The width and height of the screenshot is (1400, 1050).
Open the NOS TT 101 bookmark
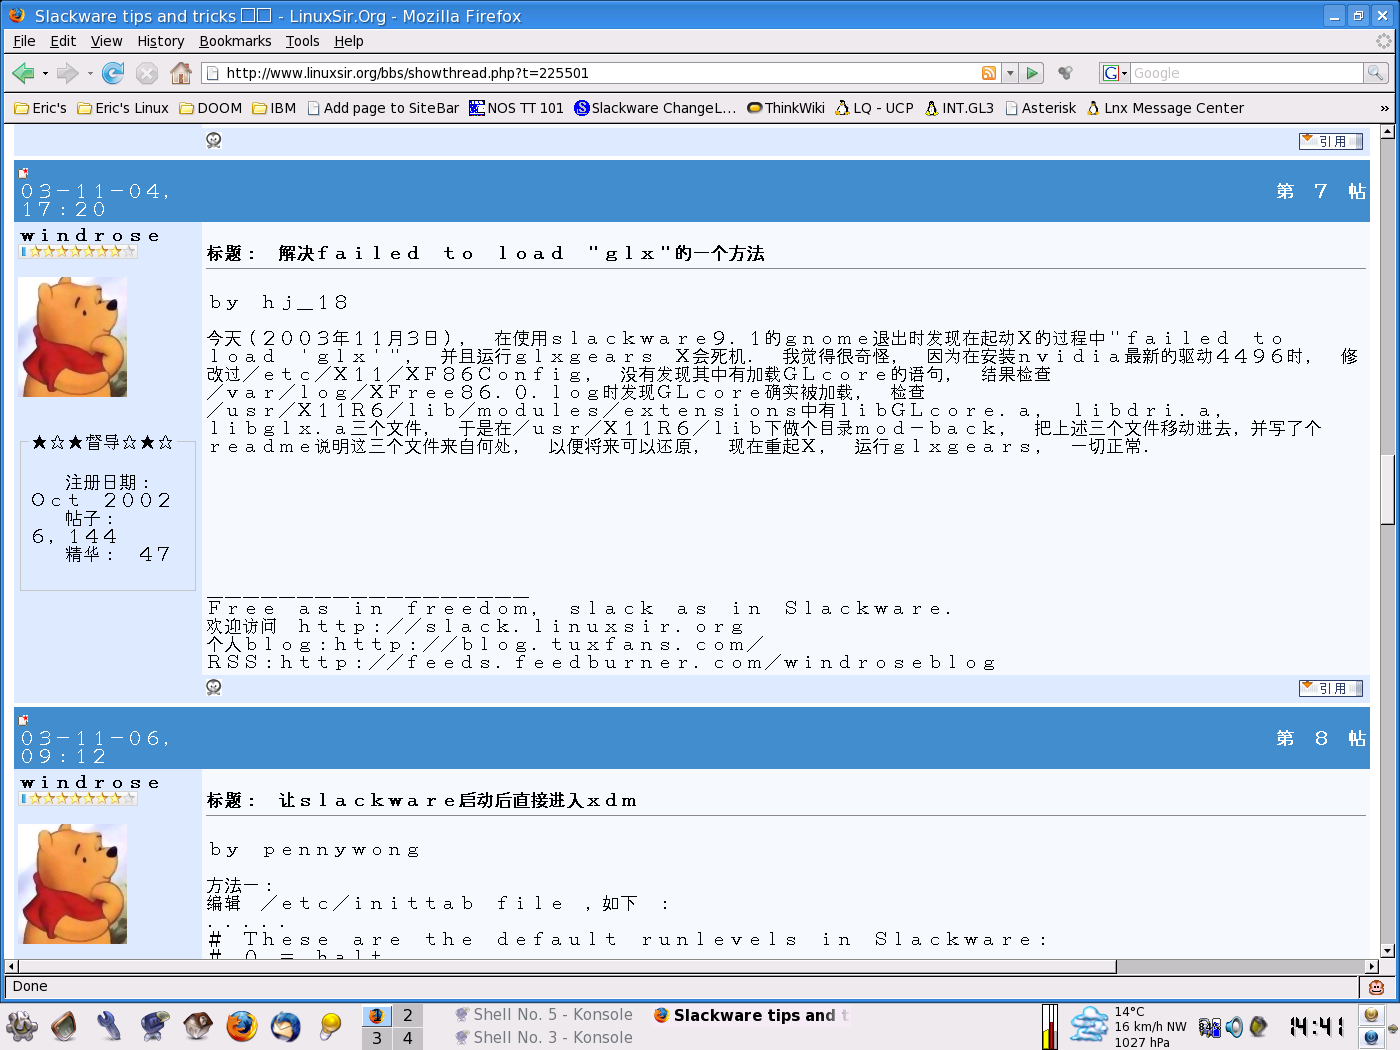(516, 108)
